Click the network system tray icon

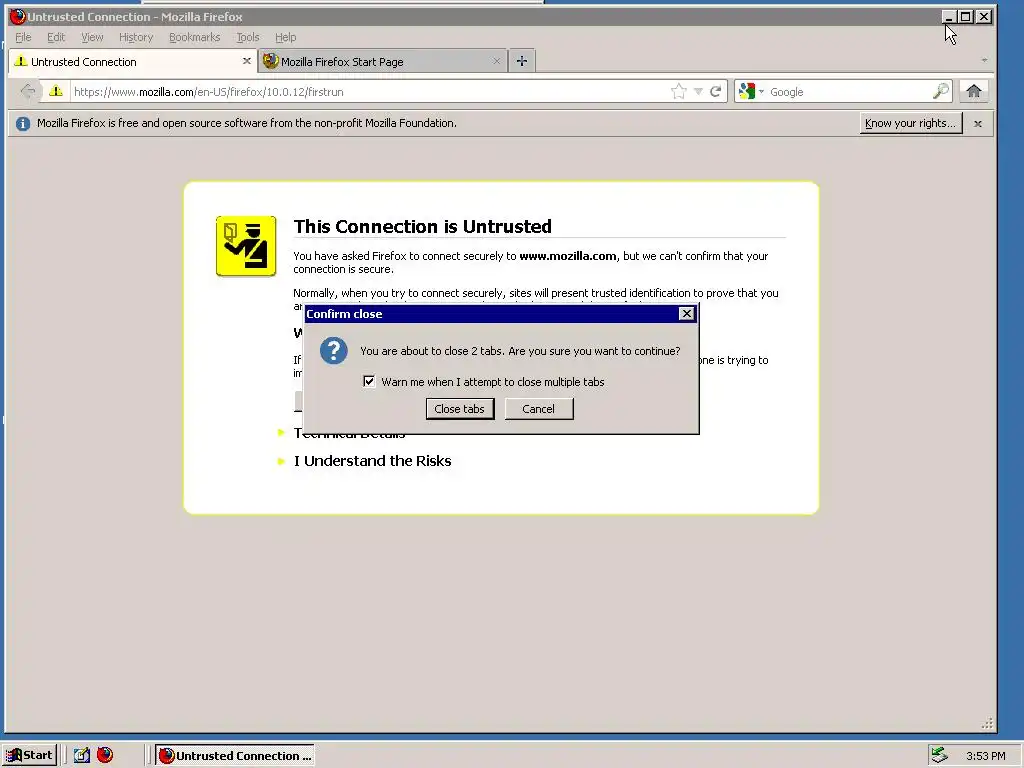coord(939,755)
